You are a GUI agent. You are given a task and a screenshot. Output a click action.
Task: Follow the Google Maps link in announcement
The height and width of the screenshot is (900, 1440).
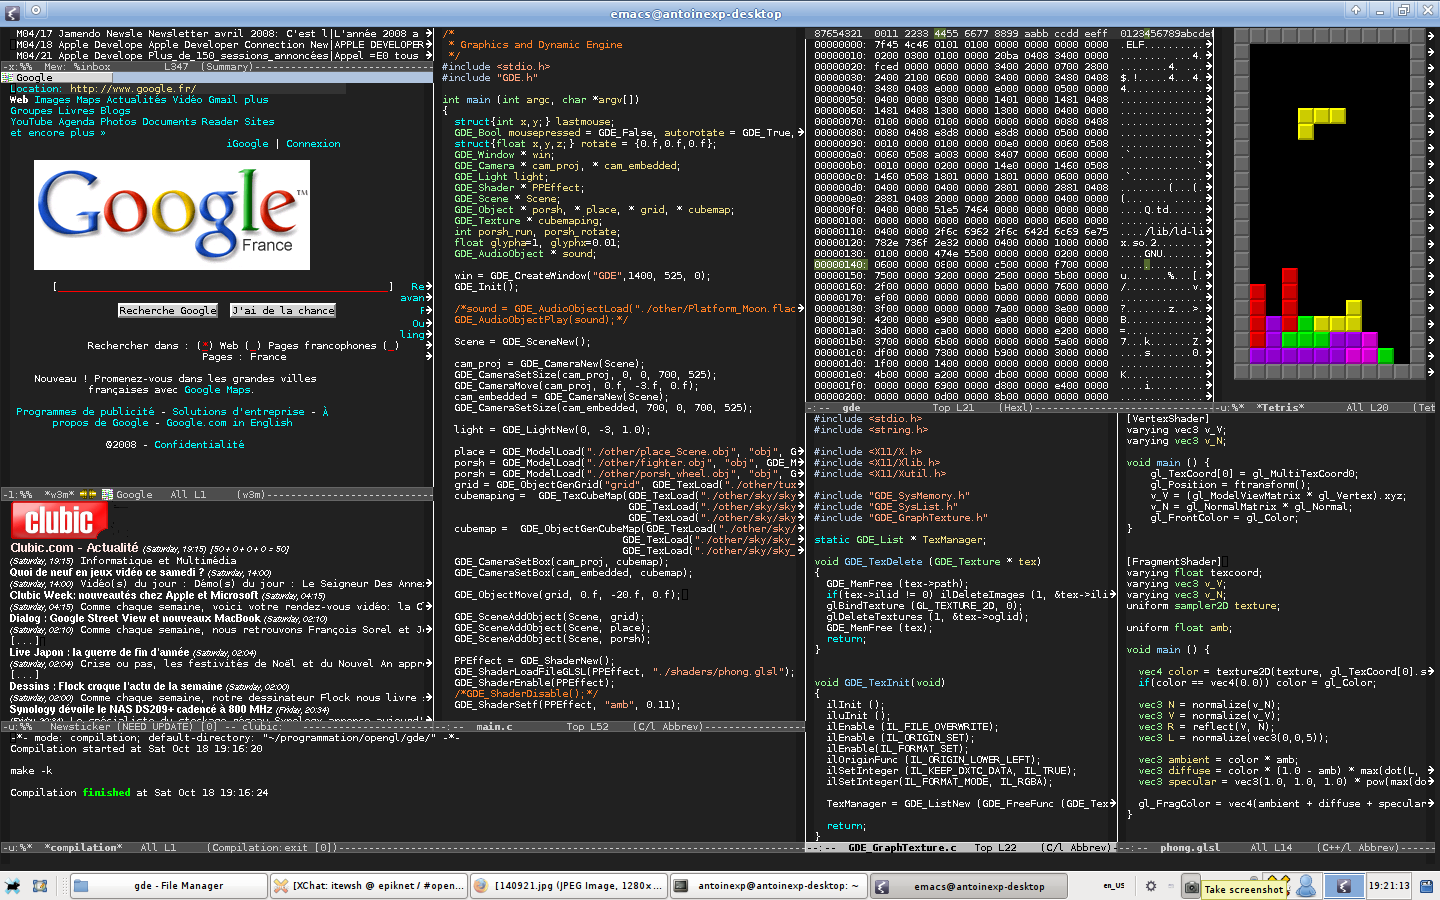217,390
